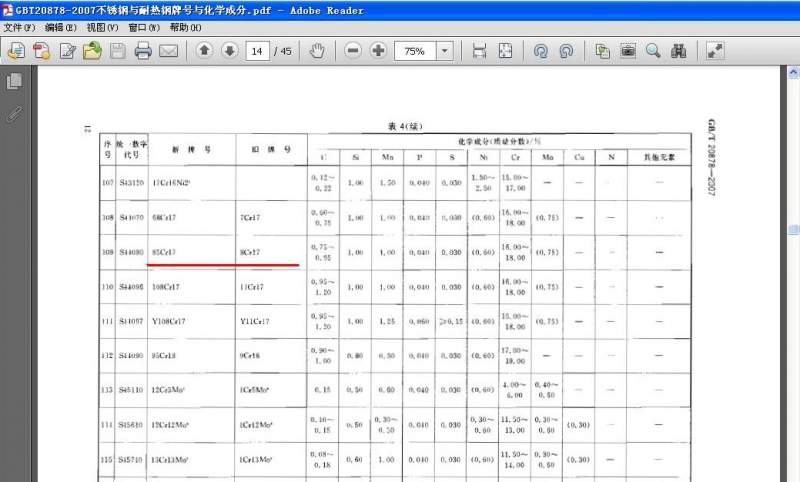Click the copy pages icon
Image resolution: width=800 pixels, height=482 pixels.
603,50
